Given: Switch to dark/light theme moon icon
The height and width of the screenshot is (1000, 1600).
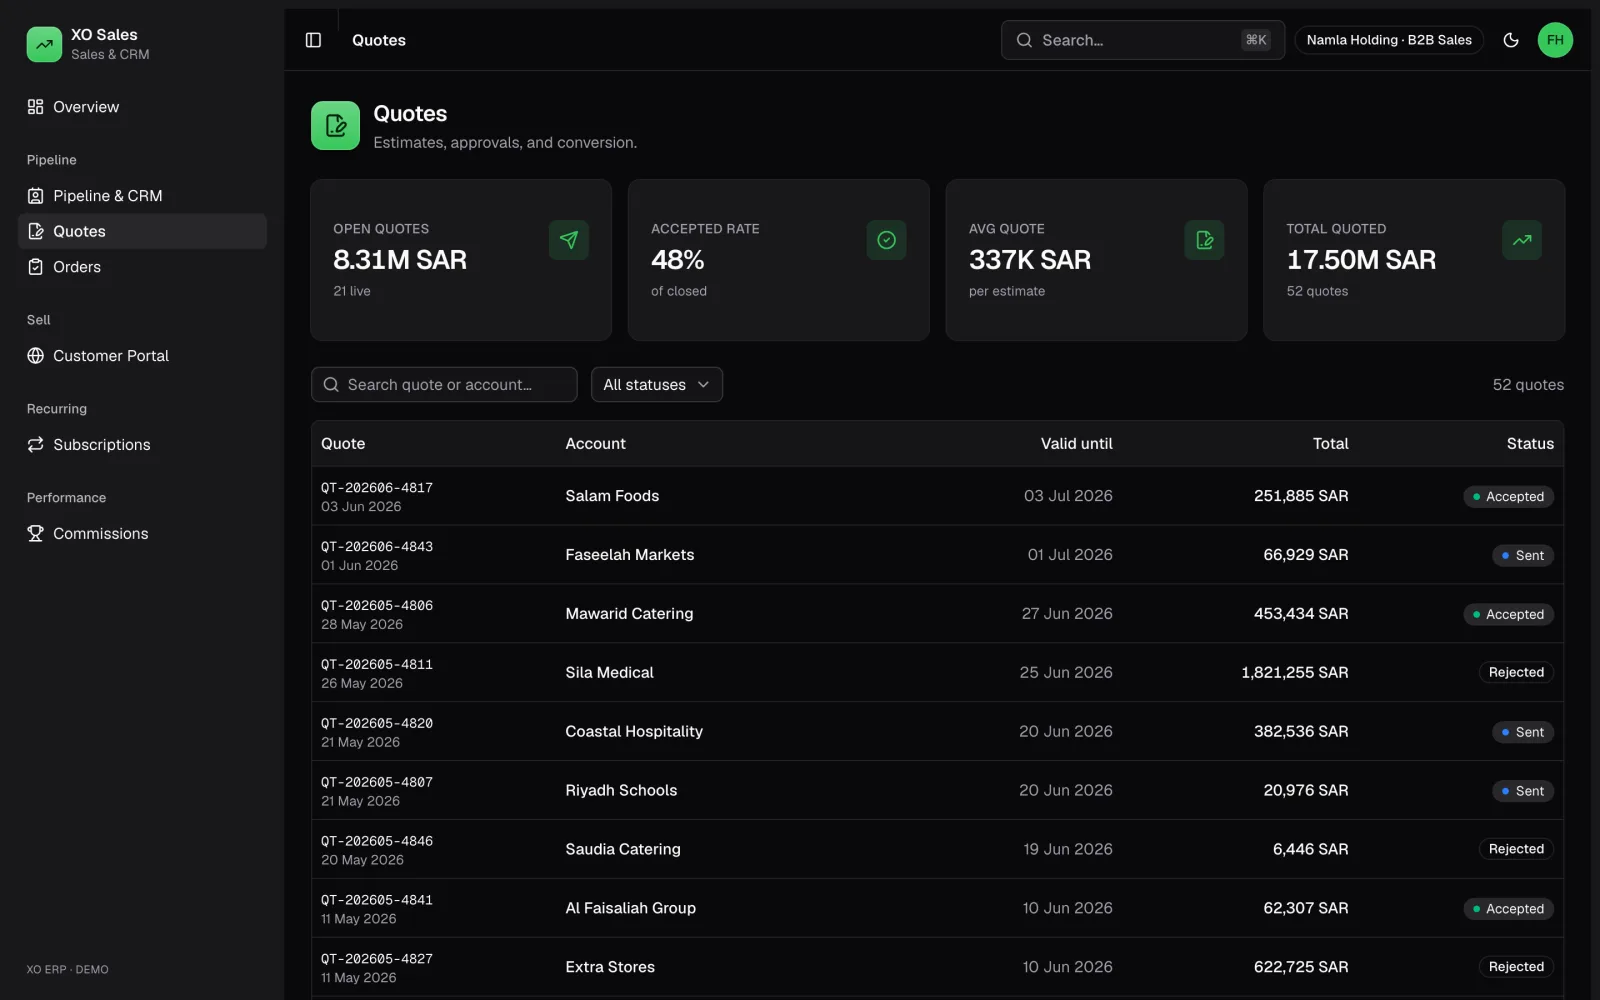Looking at the screenshot, I should [1511, 40].
